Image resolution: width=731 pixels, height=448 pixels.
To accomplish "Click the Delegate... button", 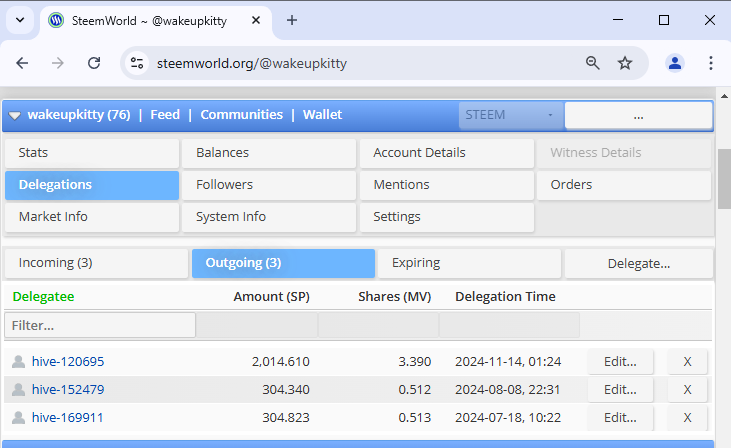I will (x=639, y=263).
